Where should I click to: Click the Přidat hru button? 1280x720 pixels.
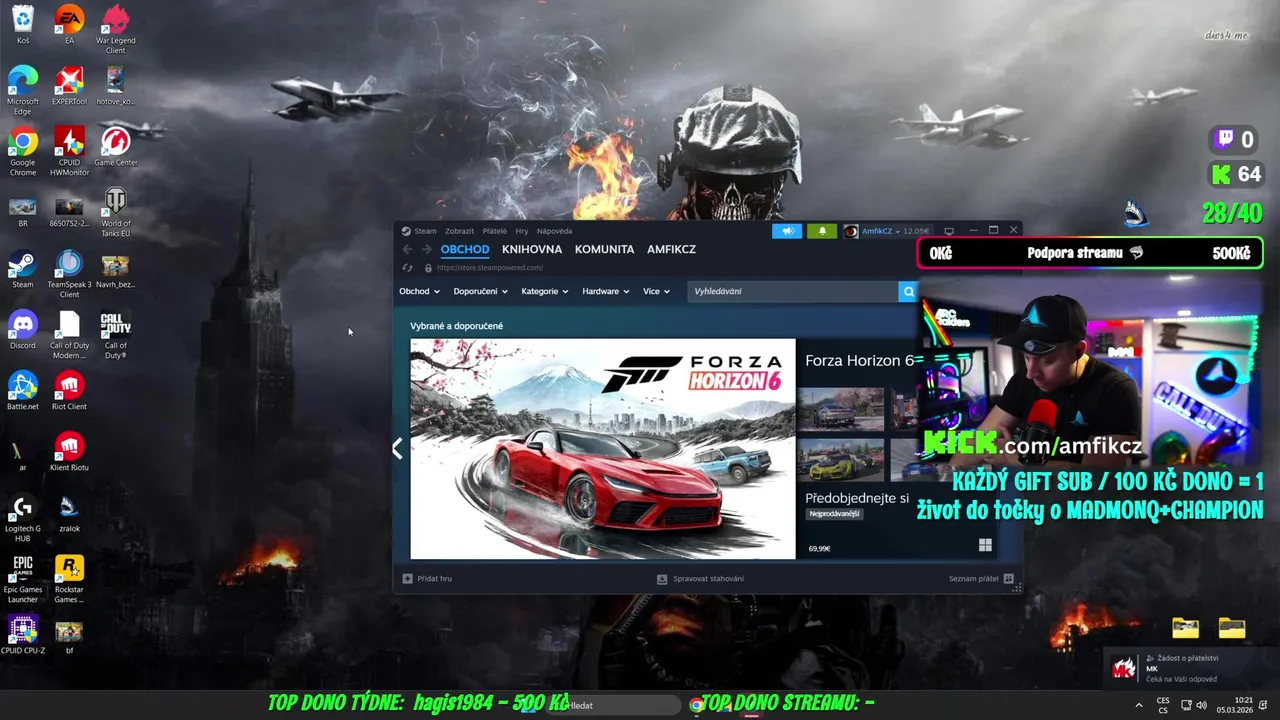click(427, 579)
